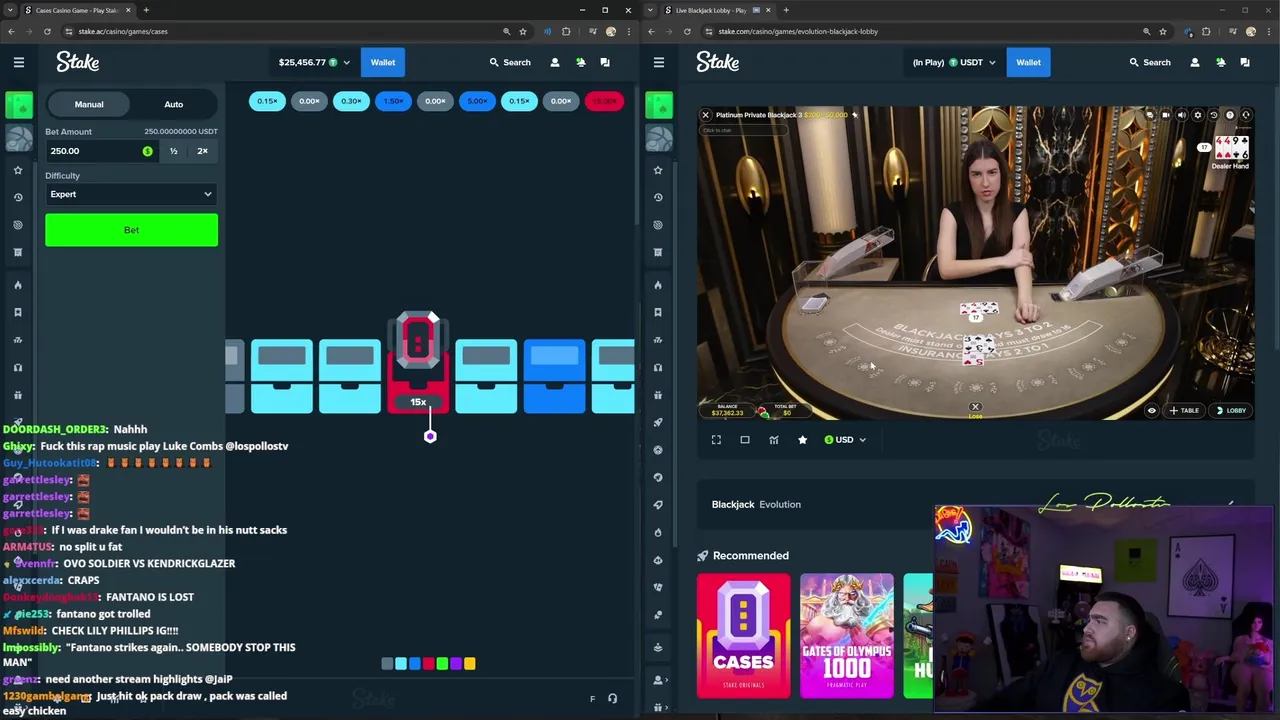
Task: Select the 0.30× past result chip
Action: [351, 101]
